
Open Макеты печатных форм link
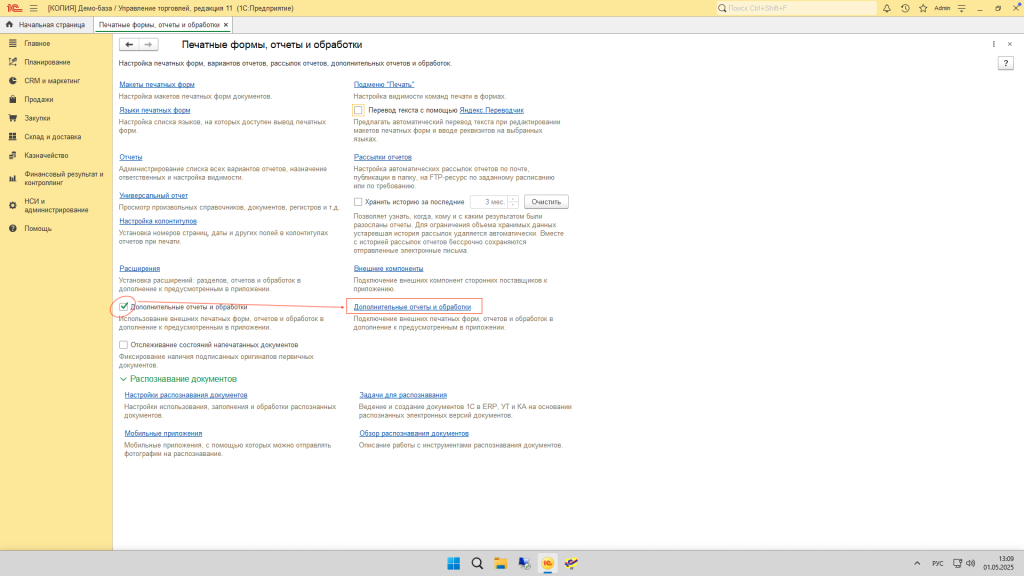pyautogui.click(x=157, y=84)
